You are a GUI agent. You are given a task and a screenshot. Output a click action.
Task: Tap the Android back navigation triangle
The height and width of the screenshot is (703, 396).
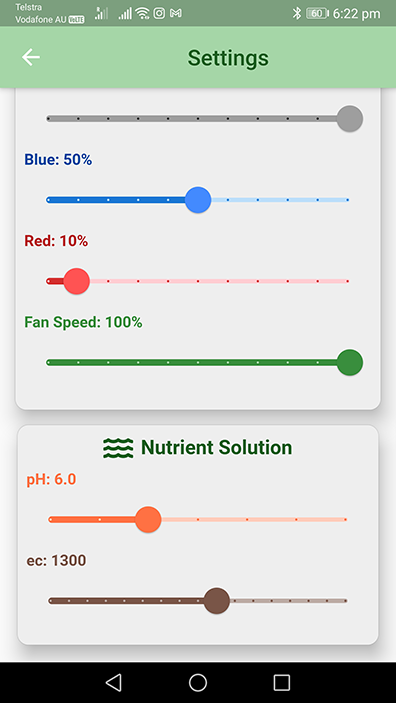click(x=113, y=682)
